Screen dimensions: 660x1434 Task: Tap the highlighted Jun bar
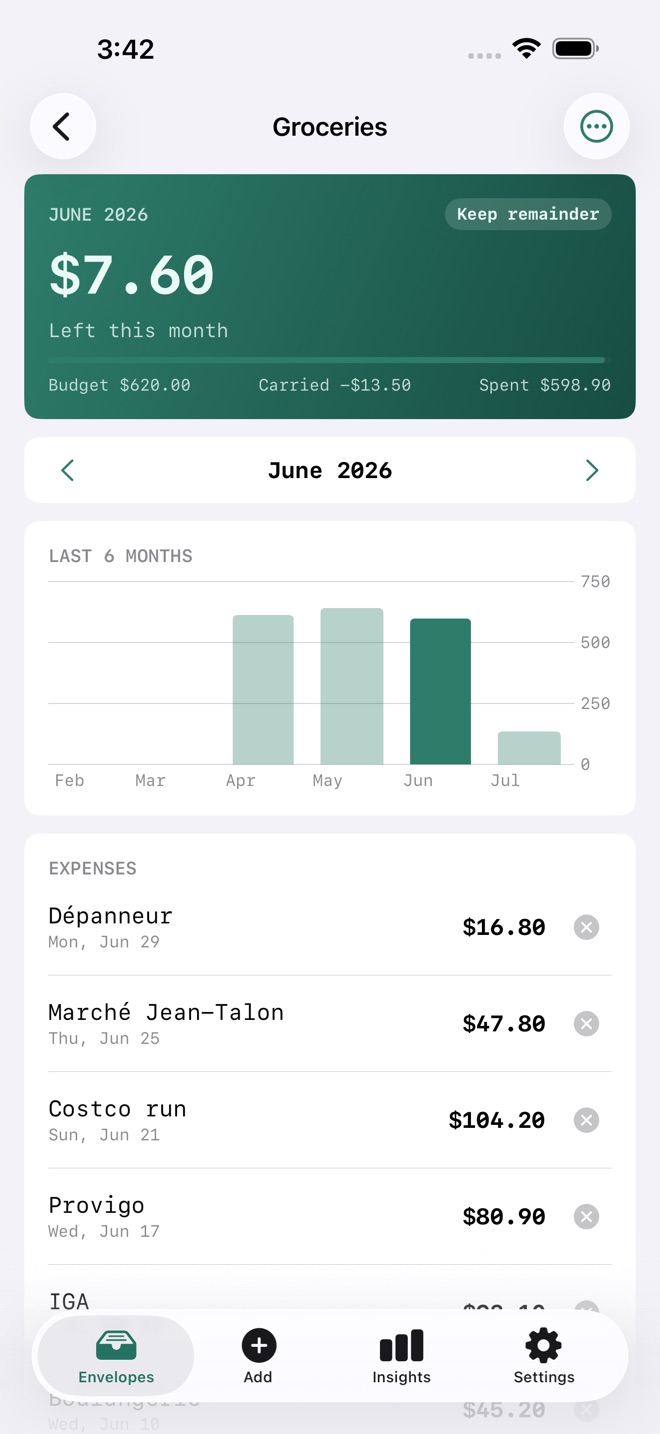(440, 692)
